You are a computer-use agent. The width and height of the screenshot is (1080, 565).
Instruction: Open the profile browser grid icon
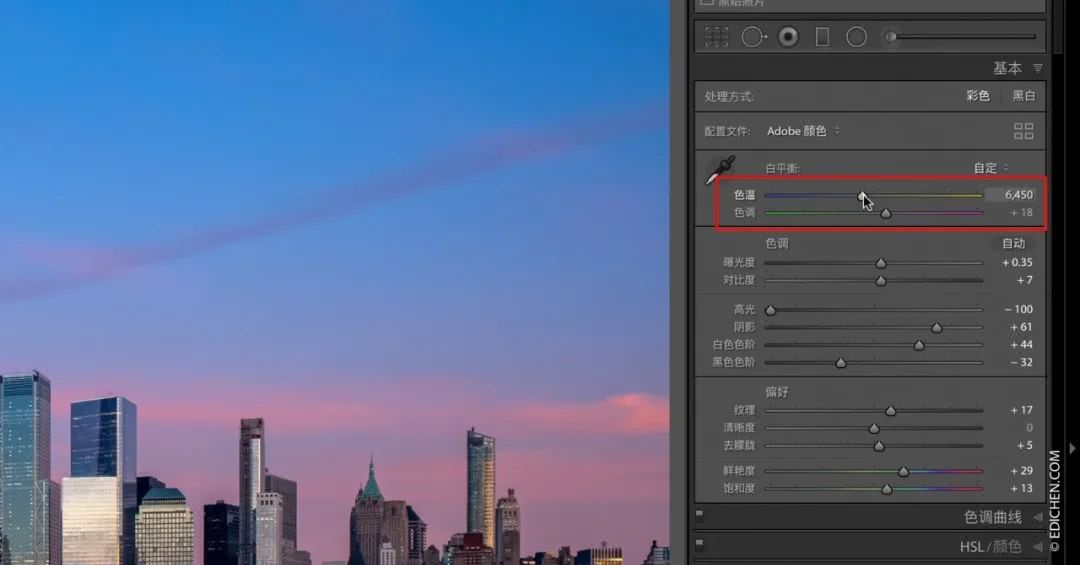click(x=1023, y=131)
